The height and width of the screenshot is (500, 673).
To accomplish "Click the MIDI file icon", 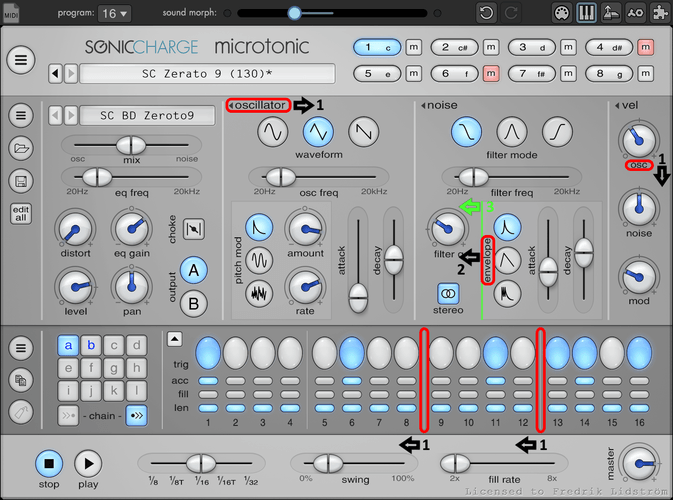I will 11,12.
